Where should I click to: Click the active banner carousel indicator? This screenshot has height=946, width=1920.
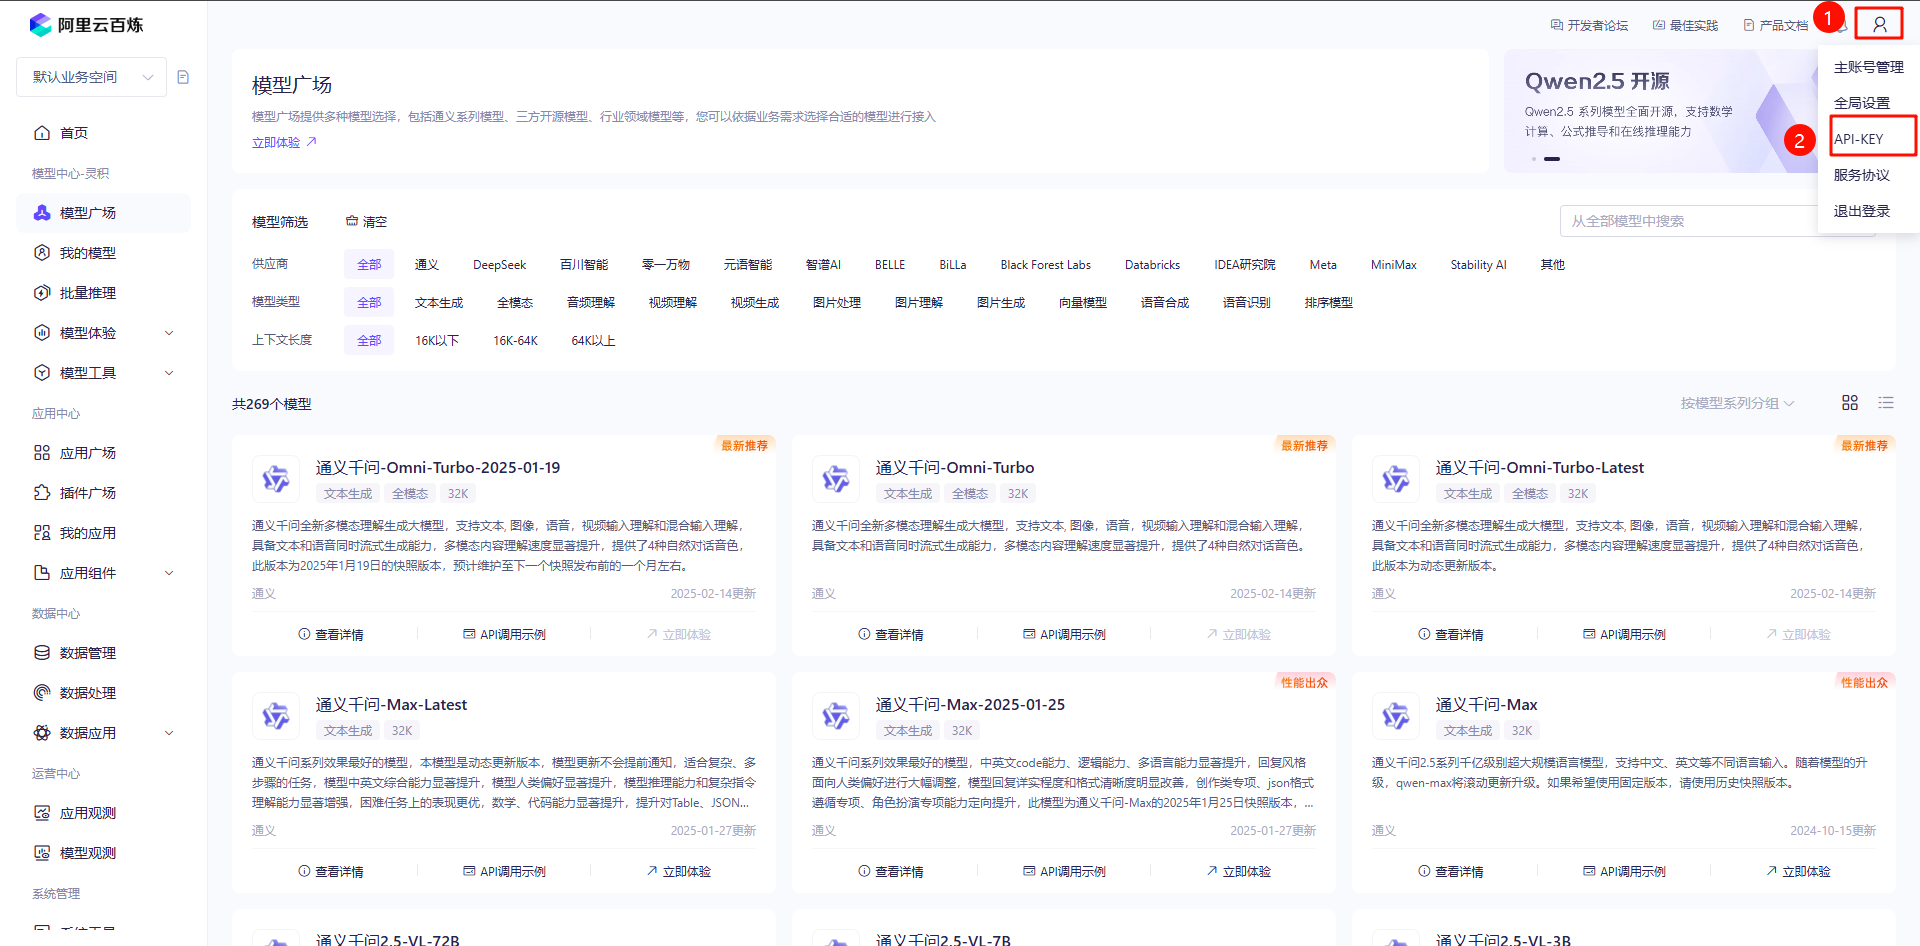click(x=1552, y=159)
